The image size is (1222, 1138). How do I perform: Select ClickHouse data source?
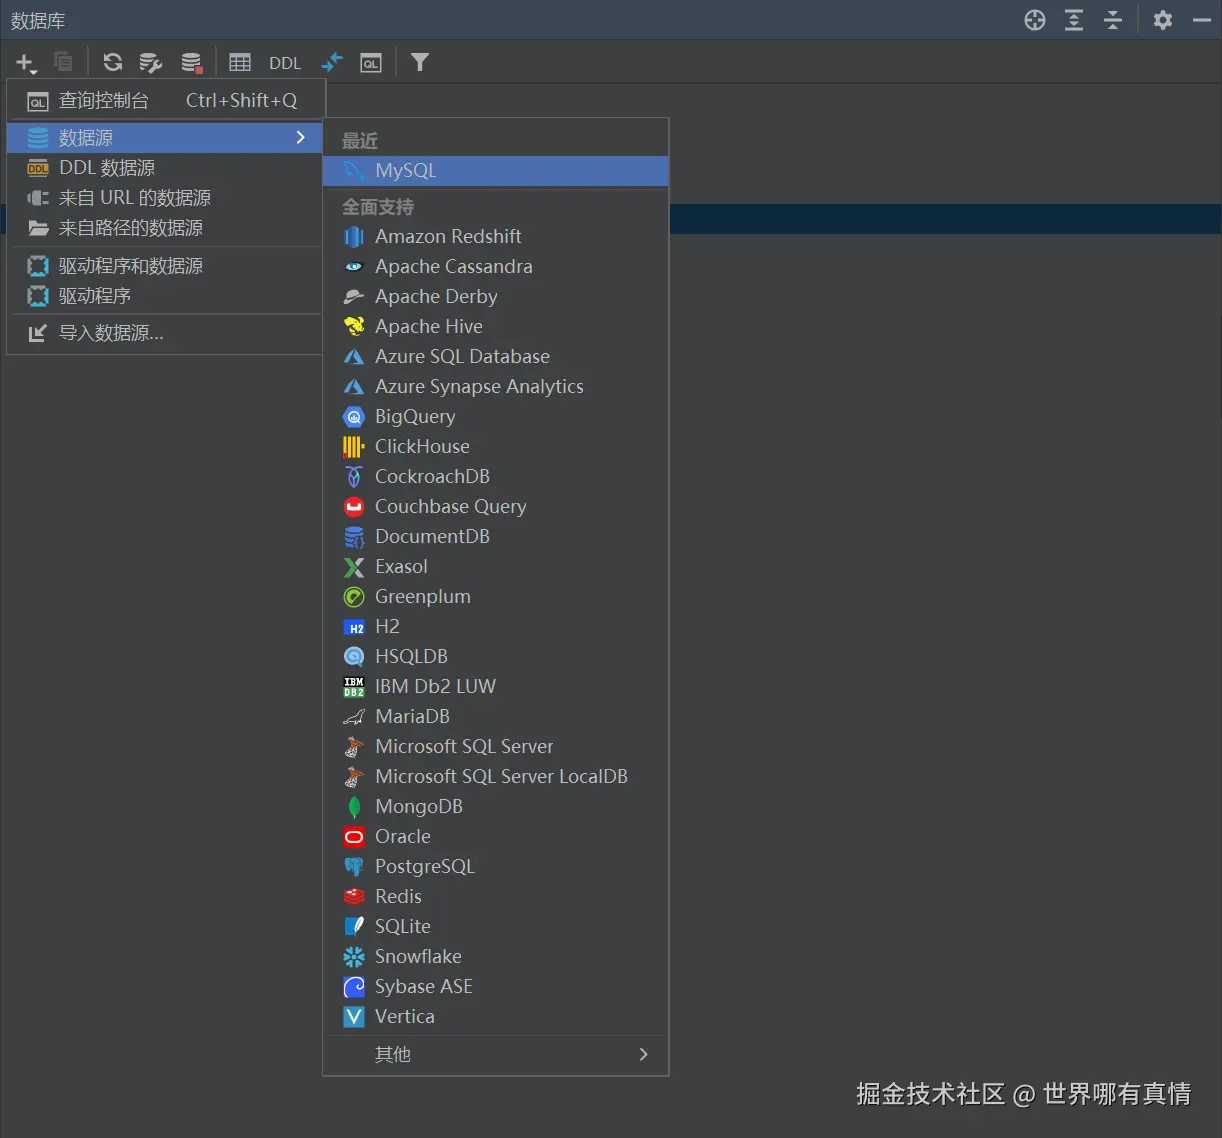coord(496,446)
